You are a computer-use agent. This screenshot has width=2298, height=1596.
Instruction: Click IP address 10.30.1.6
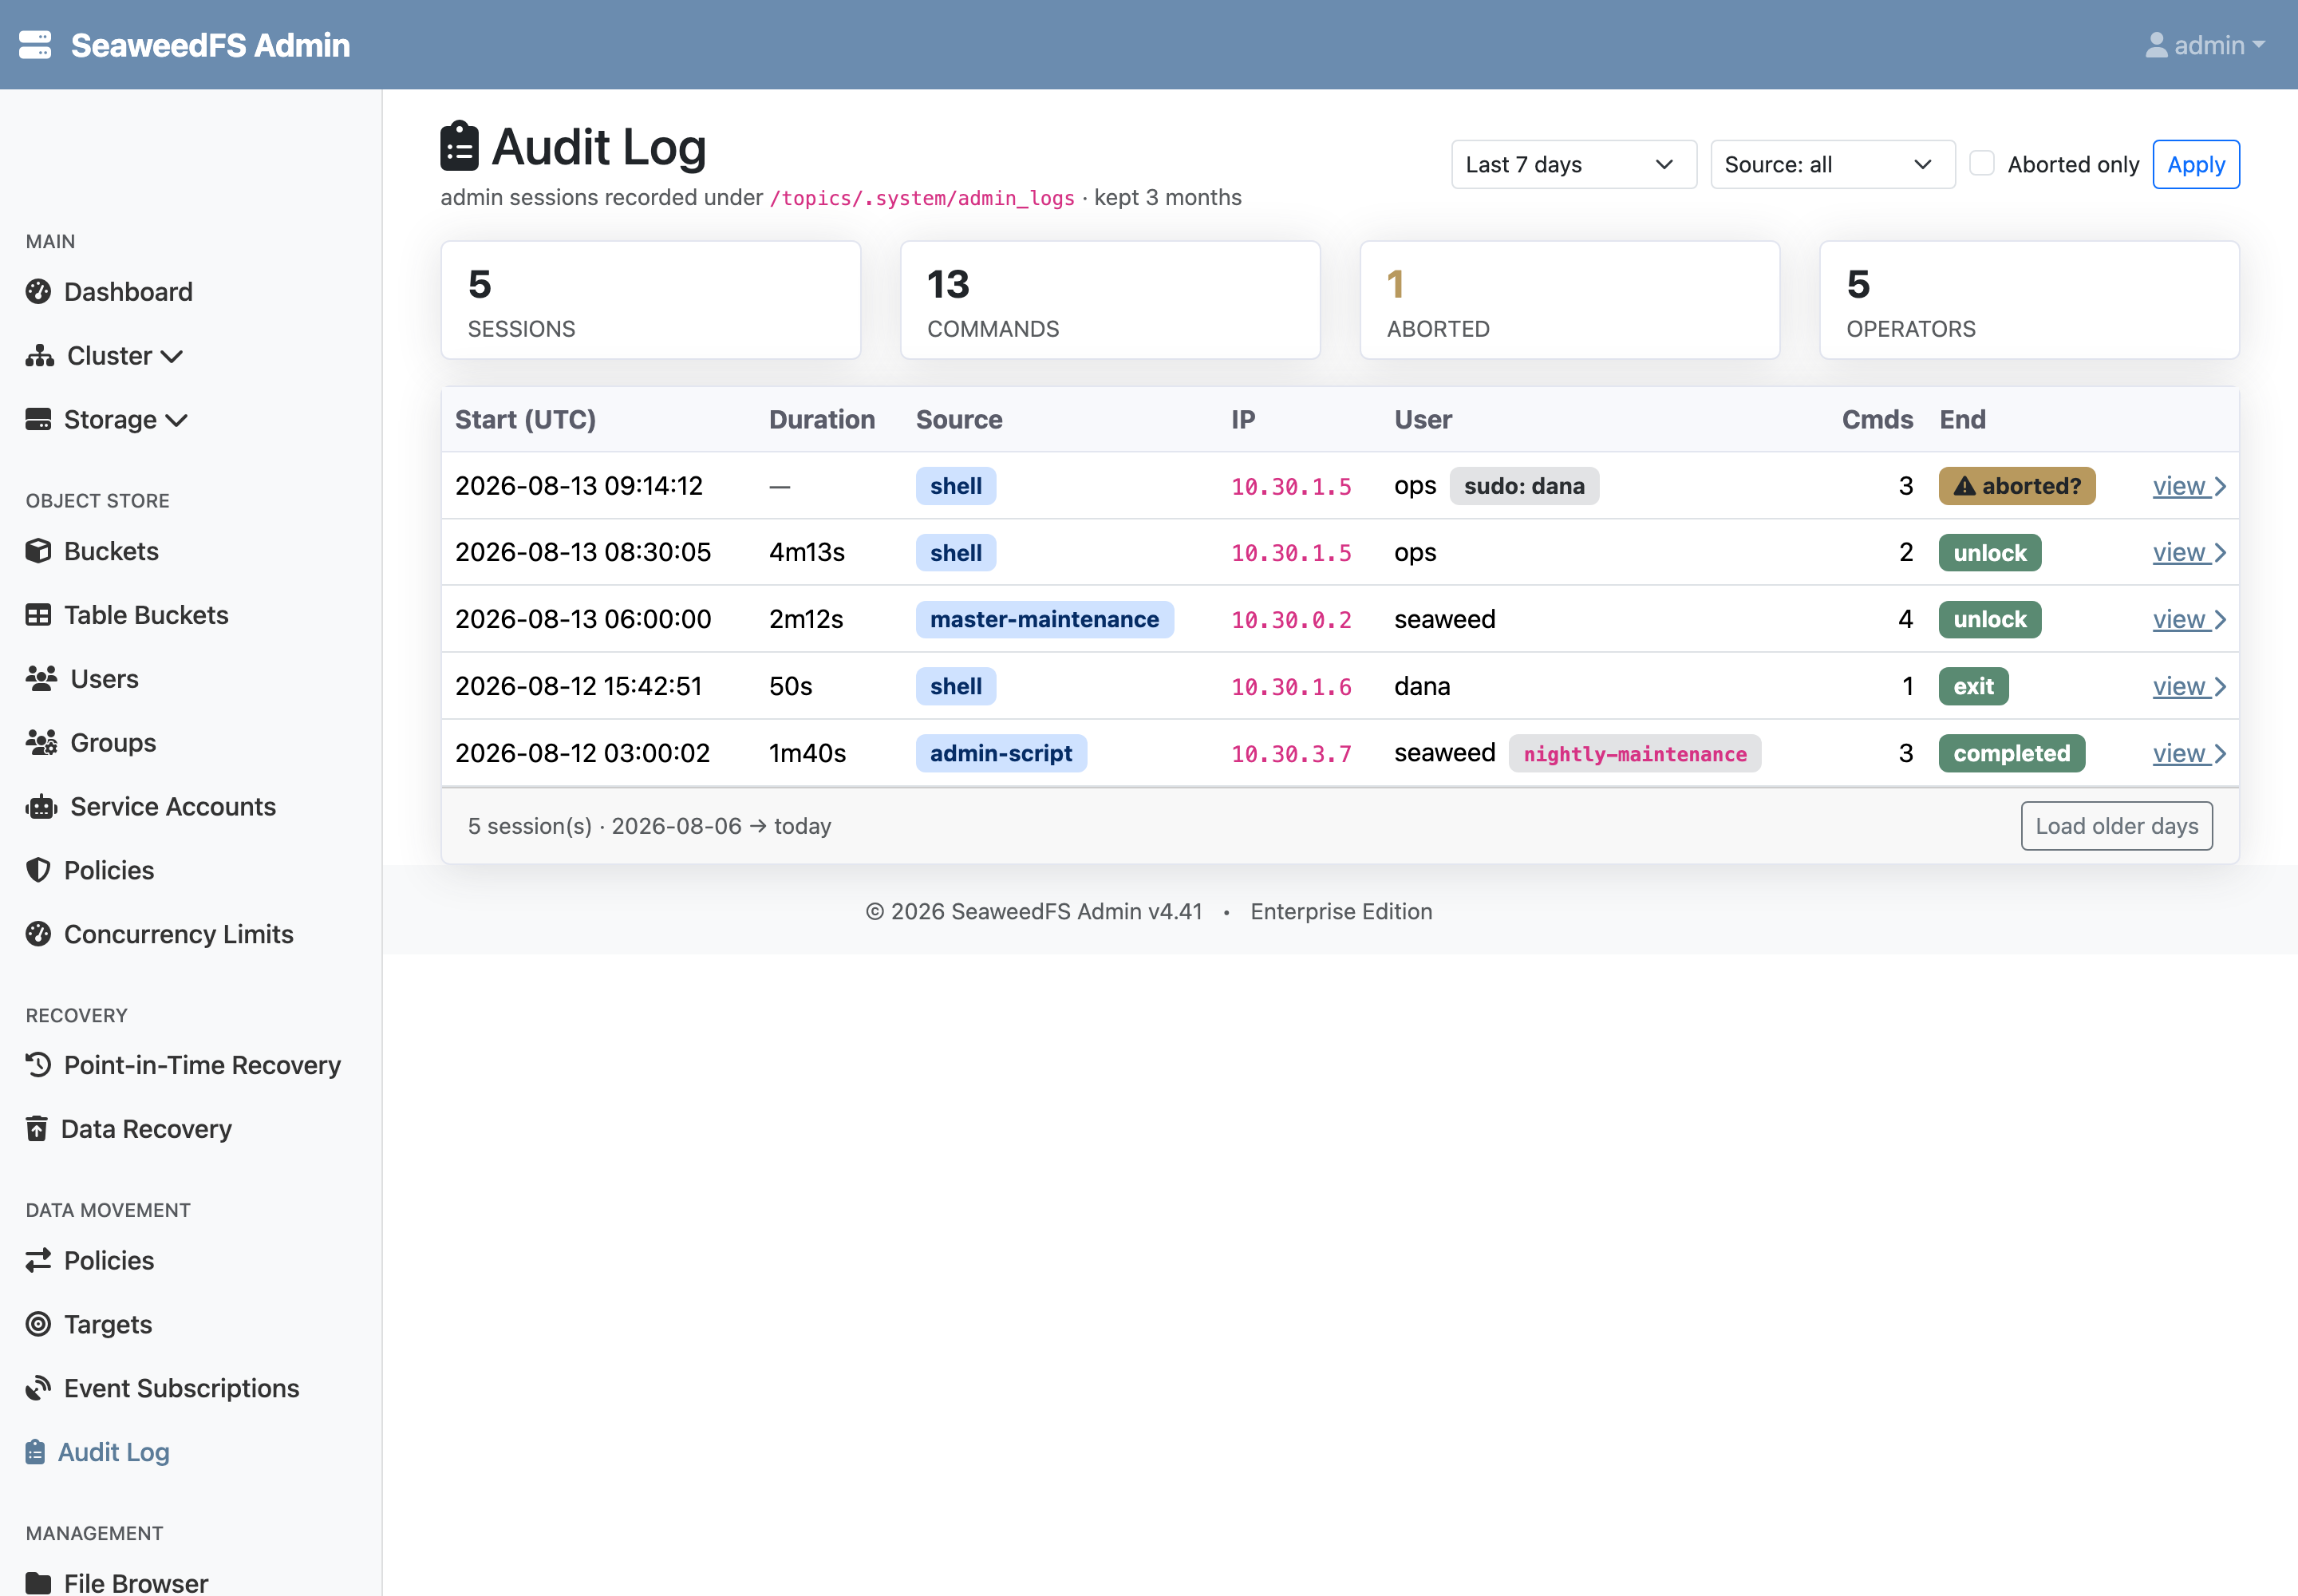pyautogui.click(x=1291, y=687)
